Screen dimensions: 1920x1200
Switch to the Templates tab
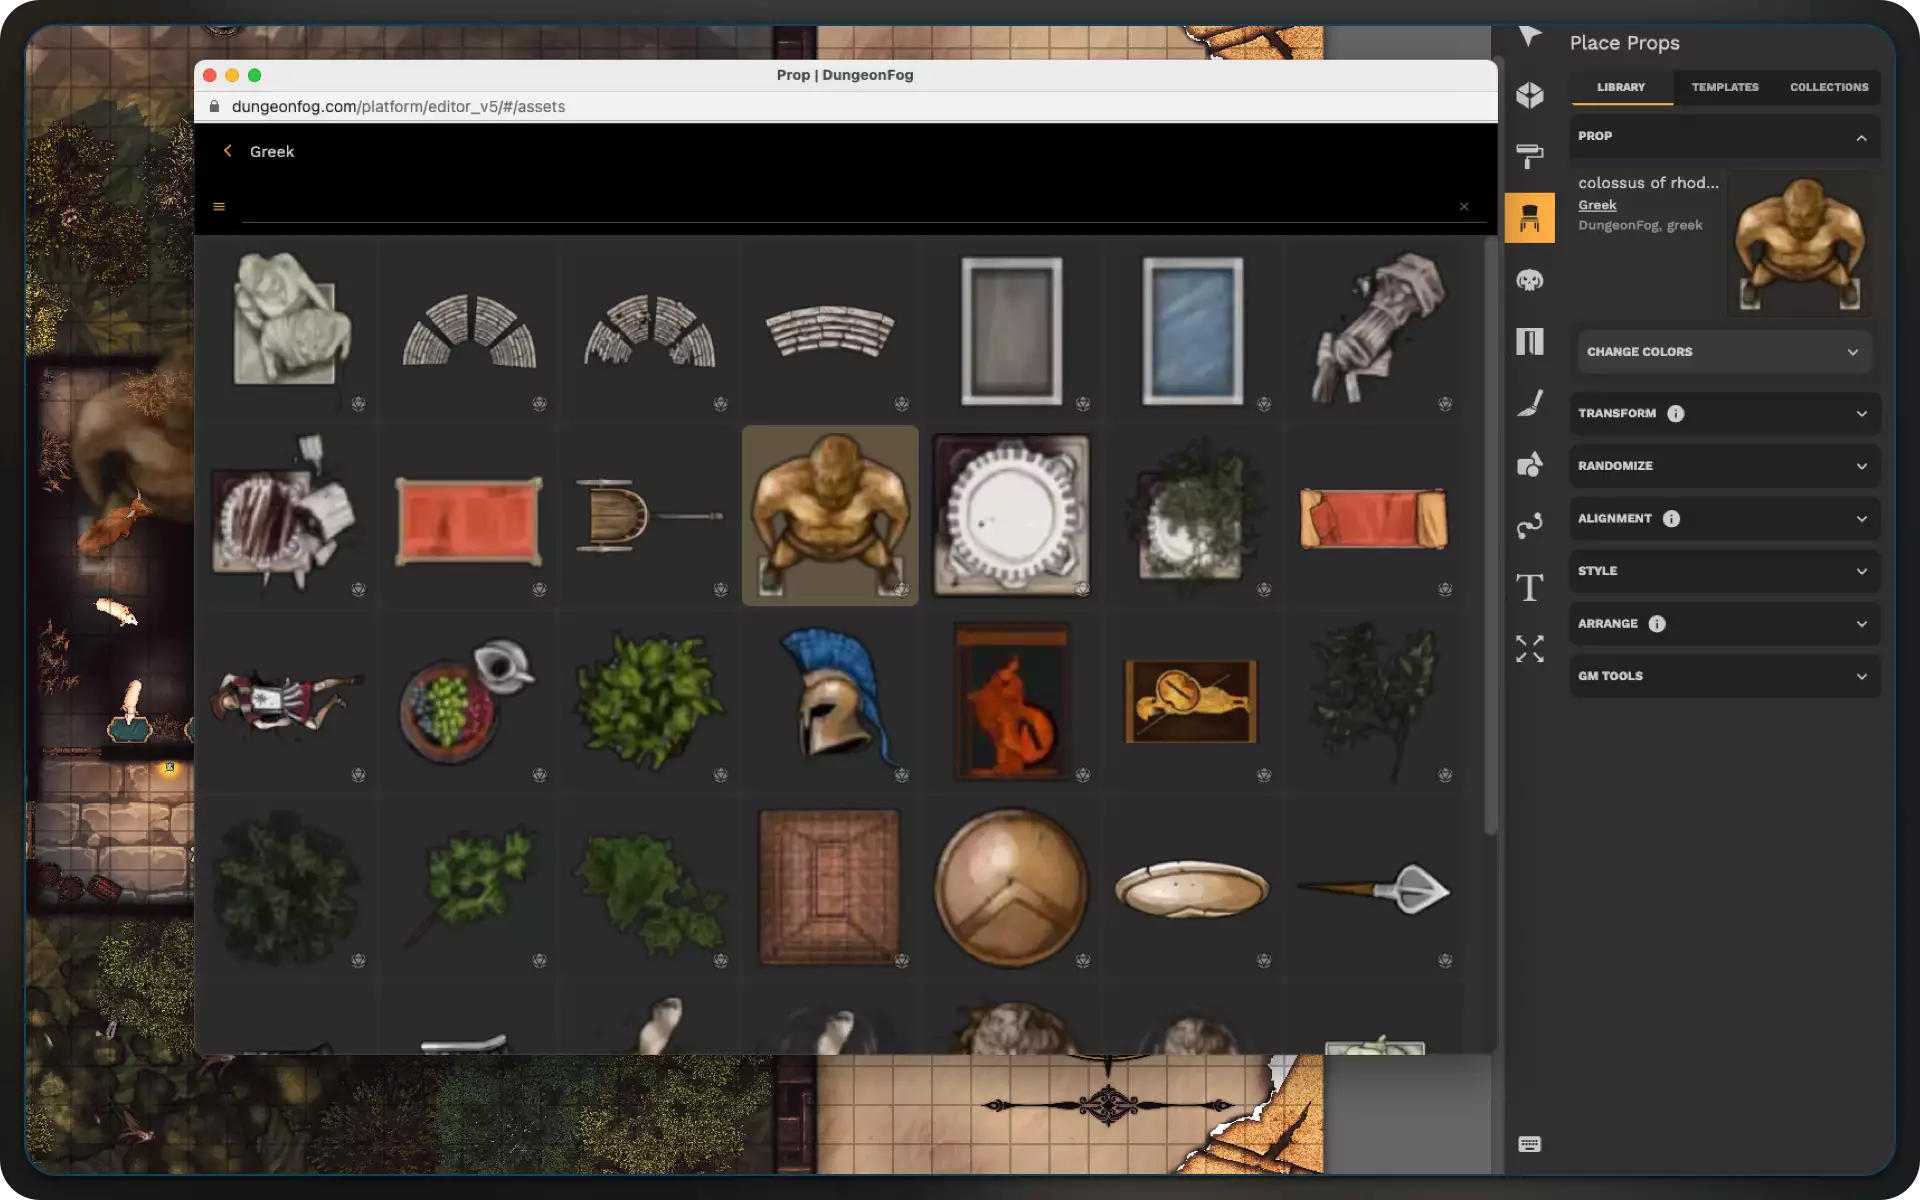pyautogui.click(x=1725, y=87)
